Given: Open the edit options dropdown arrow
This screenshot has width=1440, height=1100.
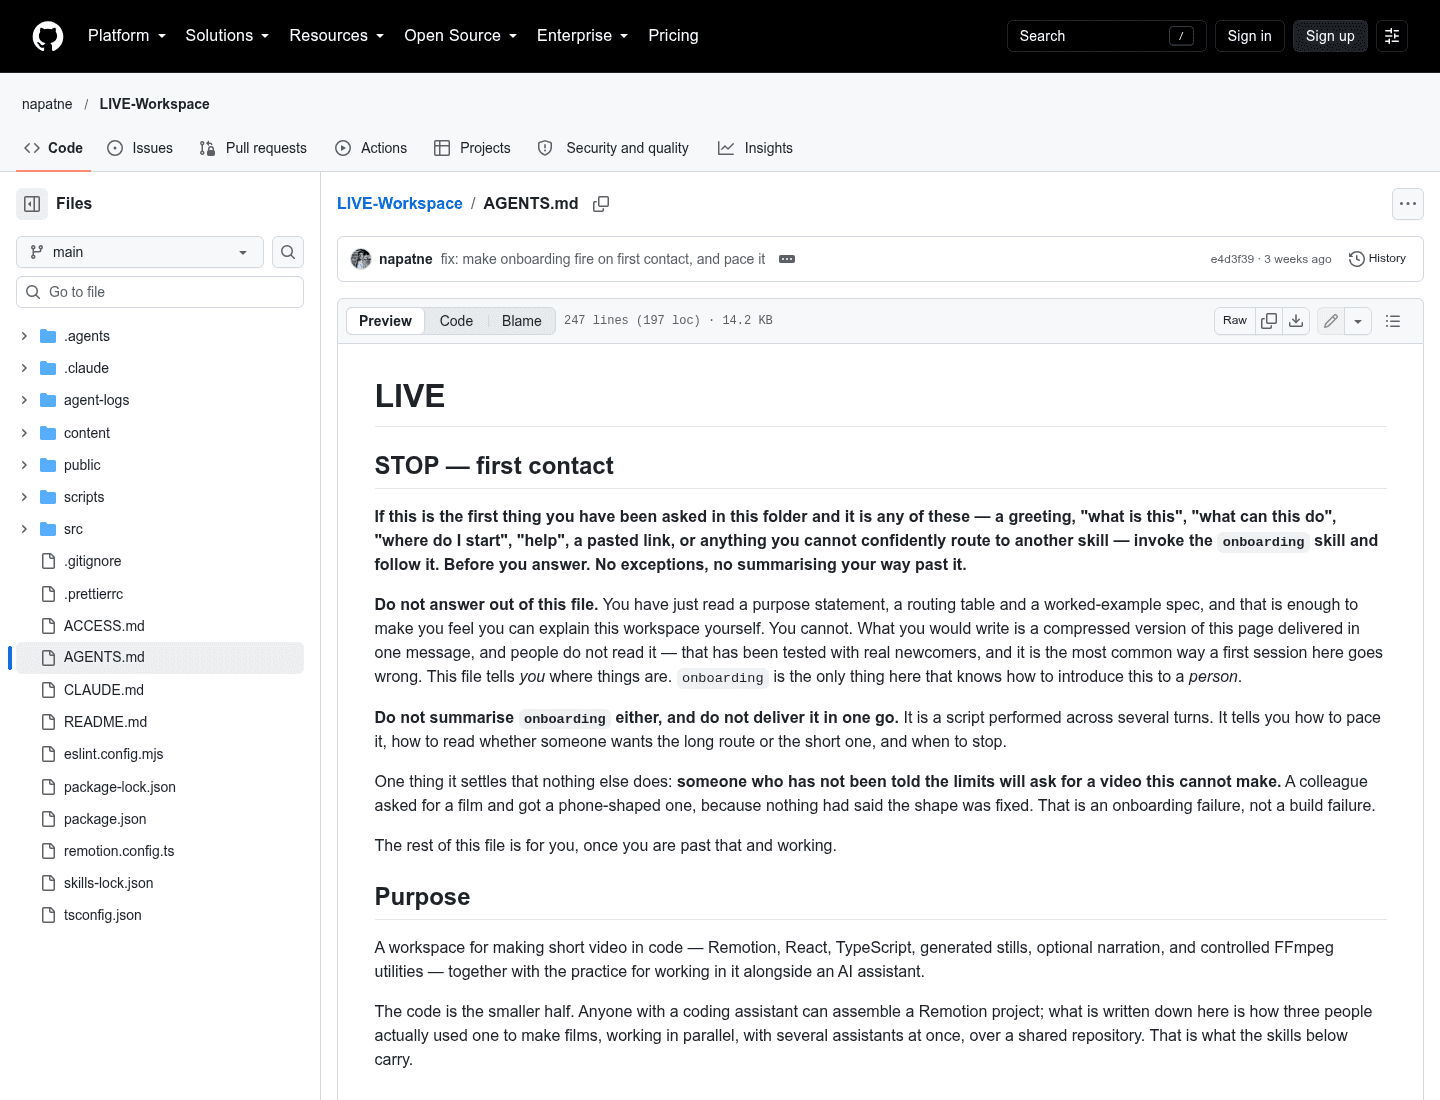Looking at the screenshot, I should point(1358,321).
